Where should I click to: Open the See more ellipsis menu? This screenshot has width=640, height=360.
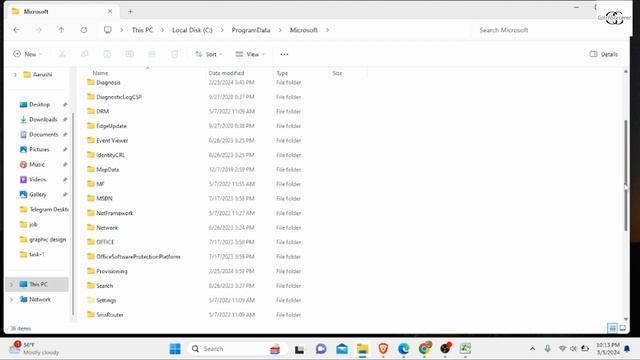[x=284, y=54]
